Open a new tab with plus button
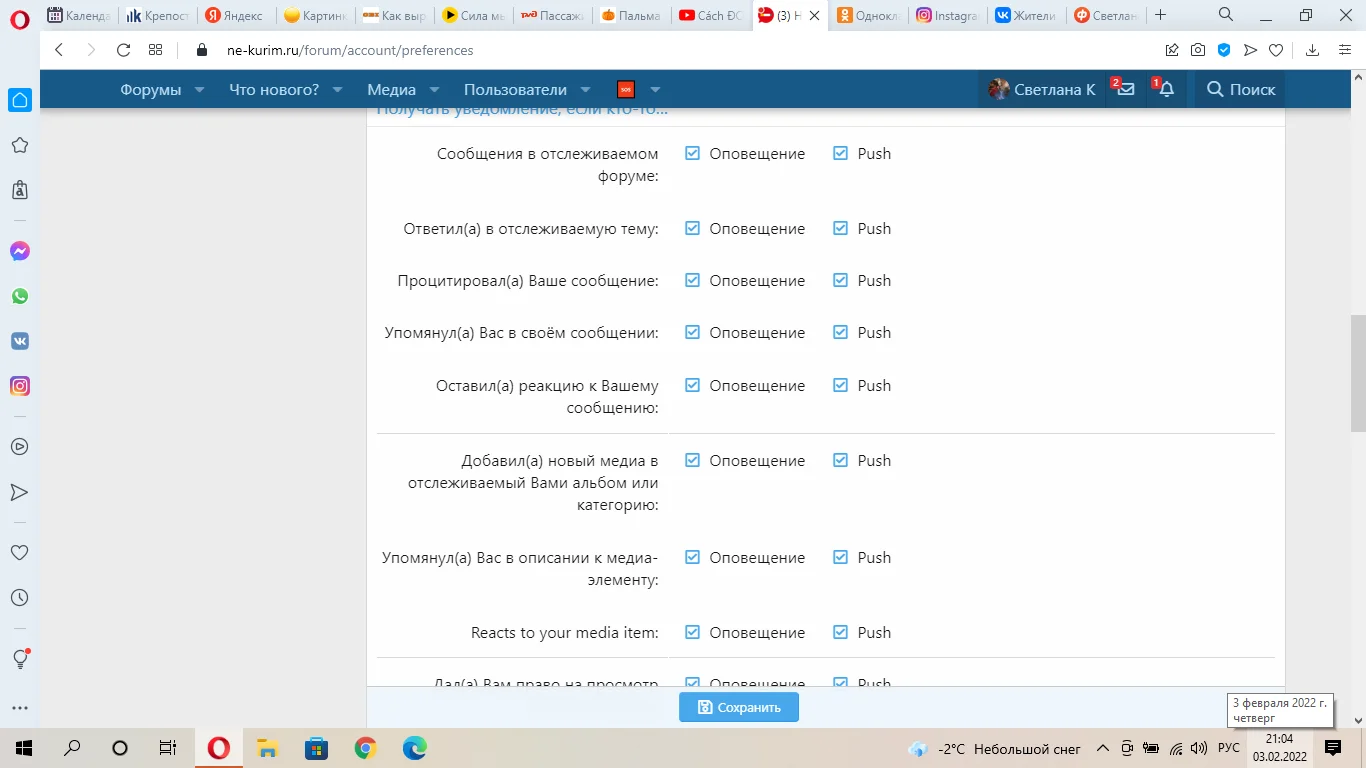This screenshot has width=1366, height=768. [1161, 15]
